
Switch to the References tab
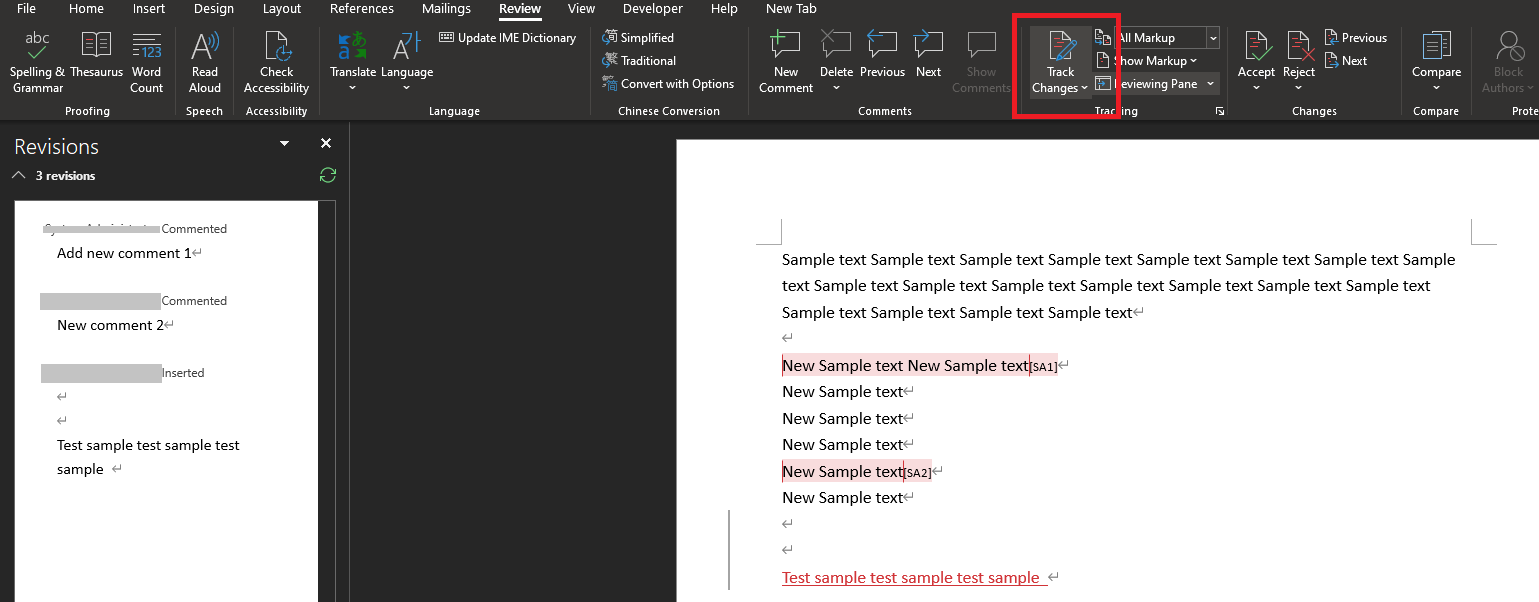click(x=362, y=9)
